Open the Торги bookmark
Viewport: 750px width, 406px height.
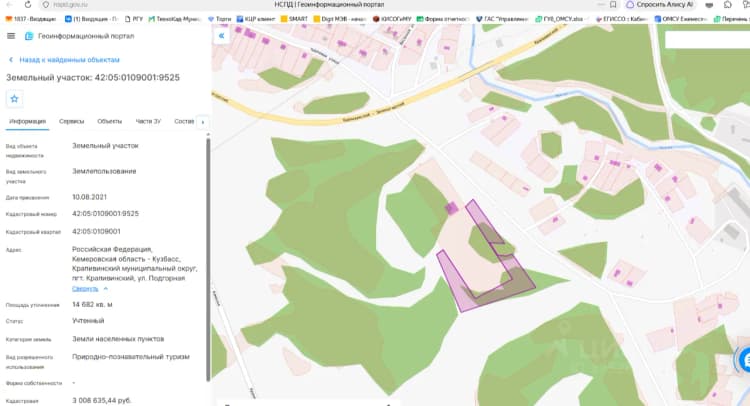[x=220, y=19]
